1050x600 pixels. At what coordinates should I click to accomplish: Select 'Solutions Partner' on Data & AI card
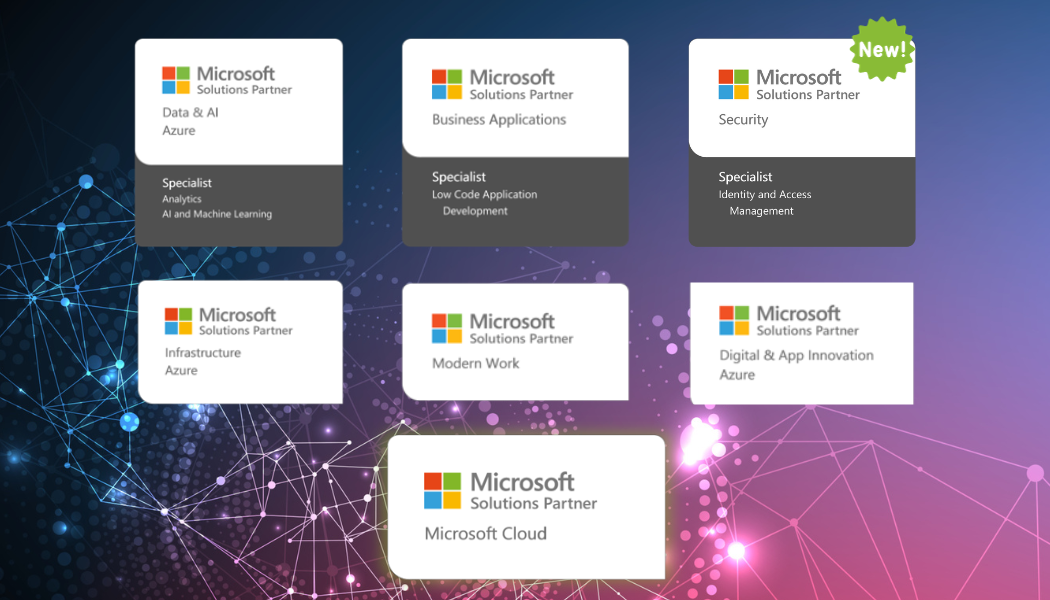(244, 90)
